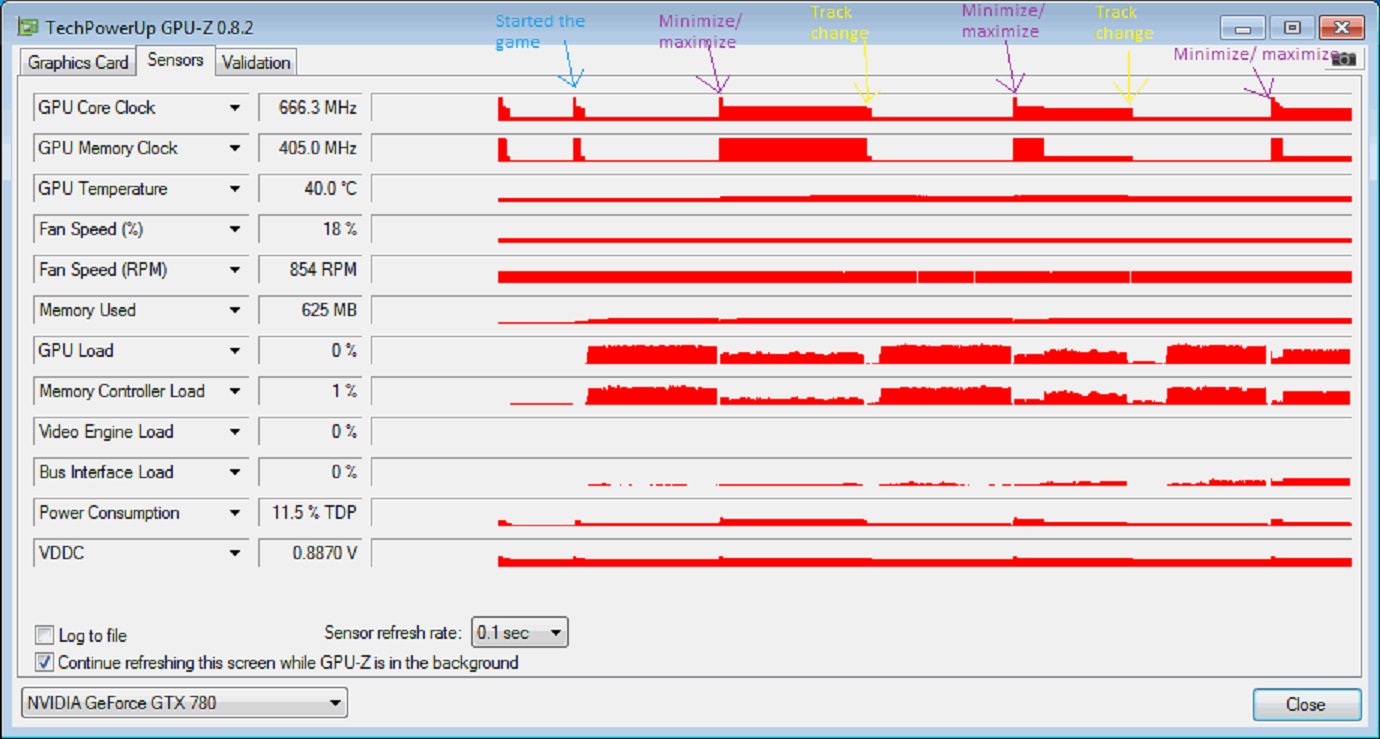Select the Sensors tab
The image size is (1380, 739).
175,60
